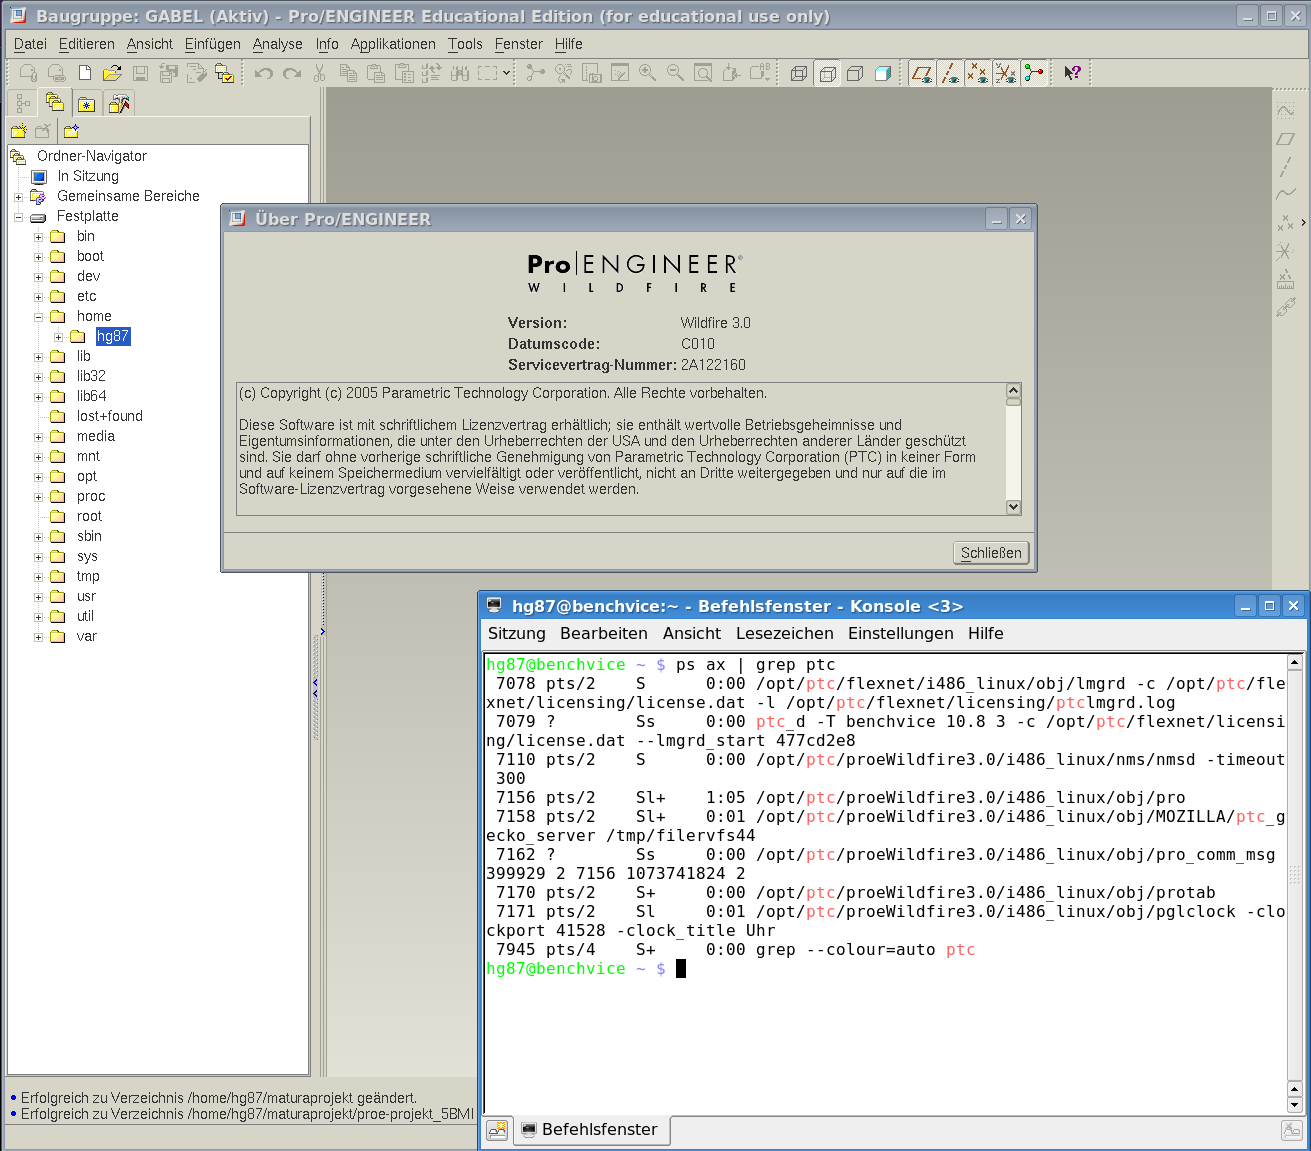Switch to shaded display cube icon

[883, 73]
